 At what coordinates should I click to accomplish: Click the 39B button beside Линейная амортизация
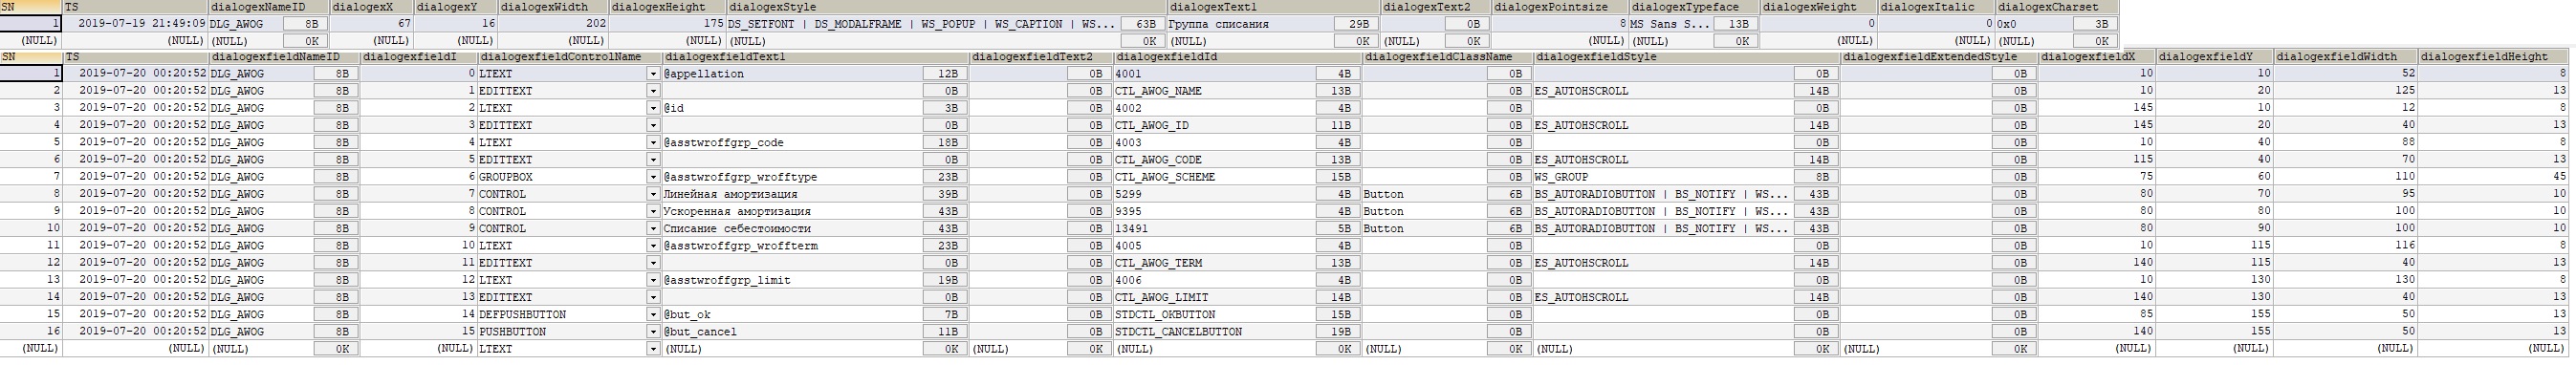point(945,194)
